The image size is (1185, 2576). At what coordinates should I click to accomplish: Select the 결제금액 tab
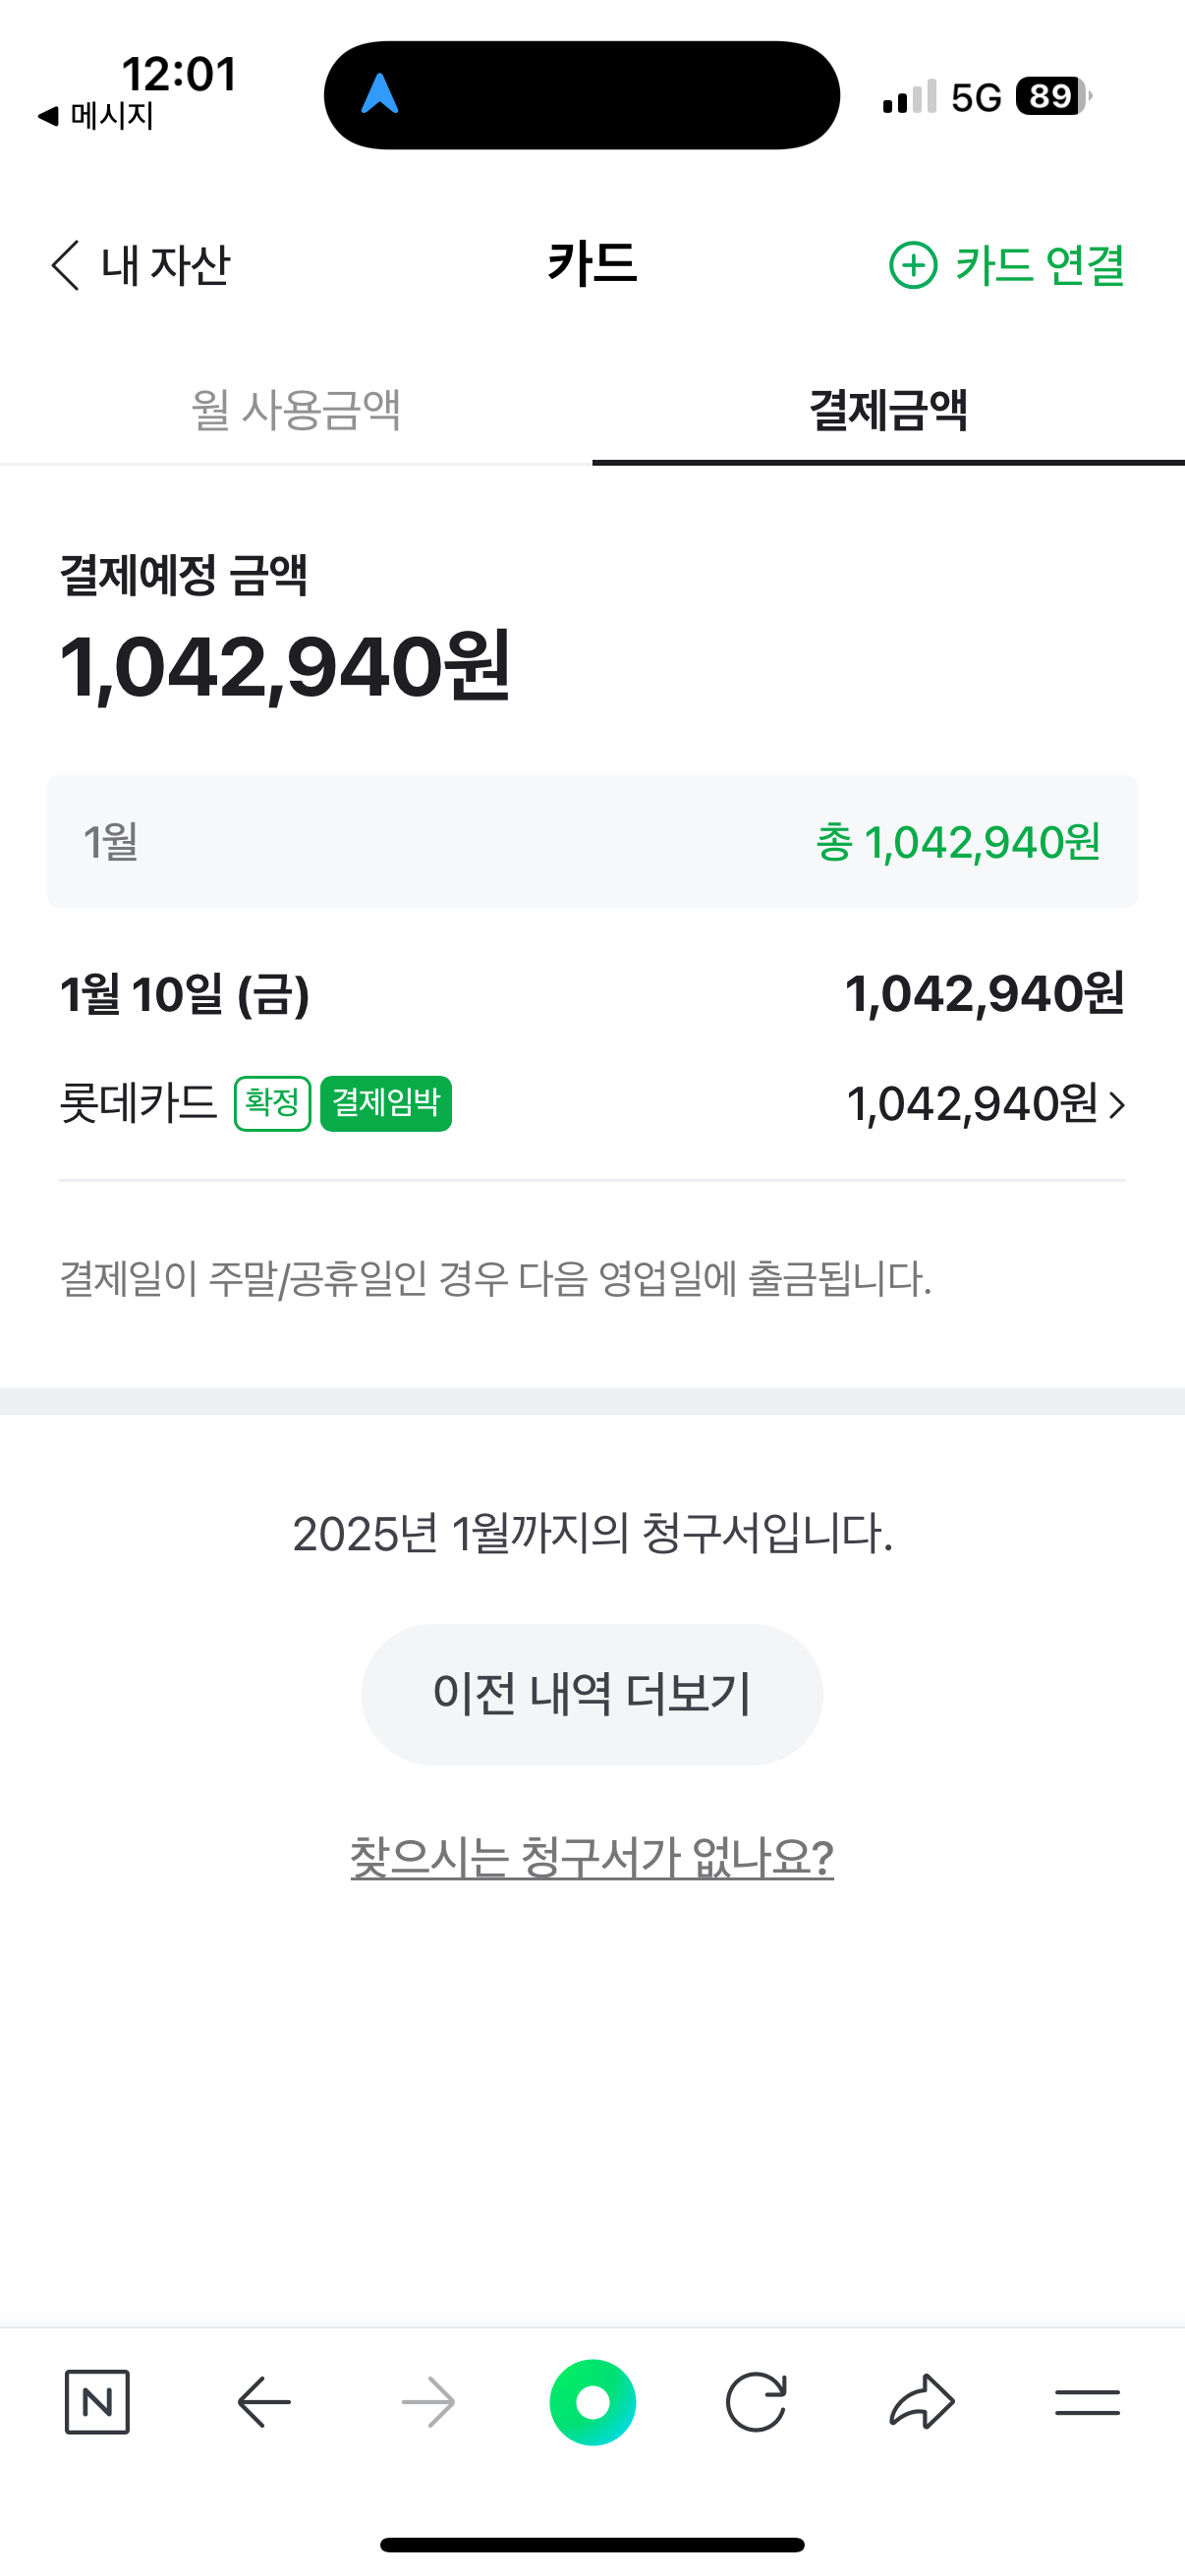point(888,410)
